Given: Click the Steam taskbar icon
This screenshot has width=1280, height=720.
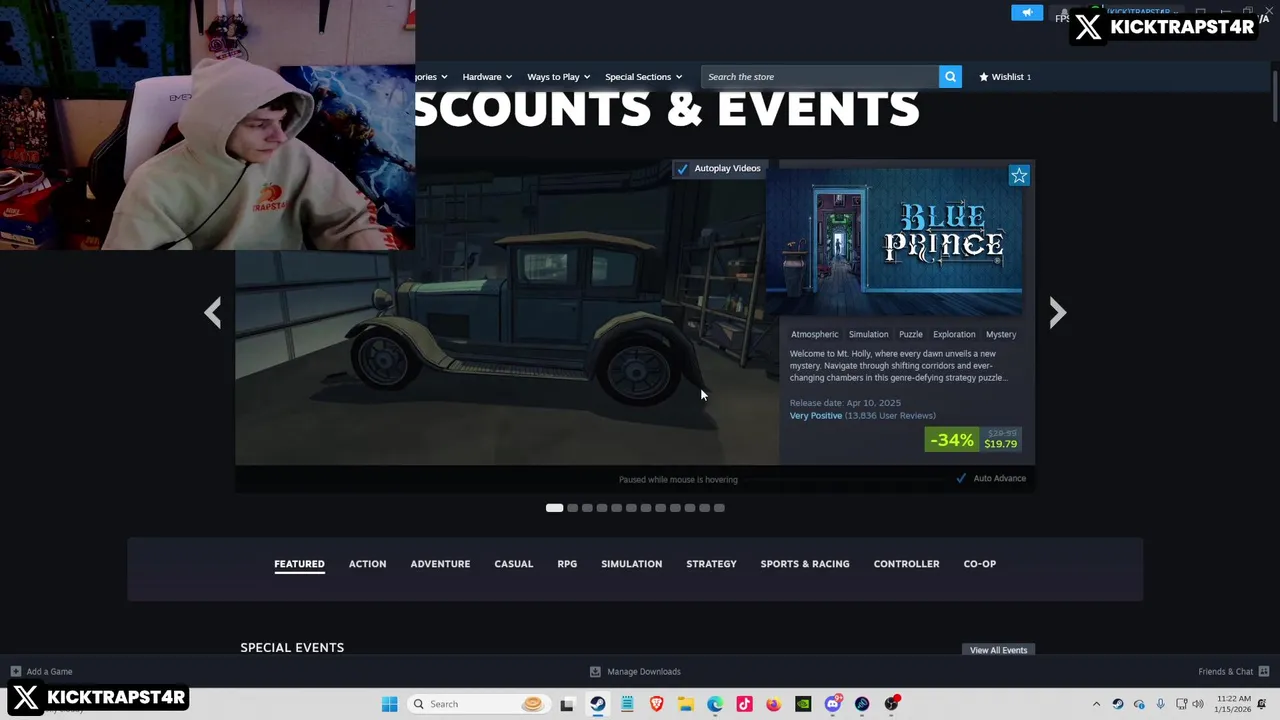Looking at the screenshot, I should 597,704.
